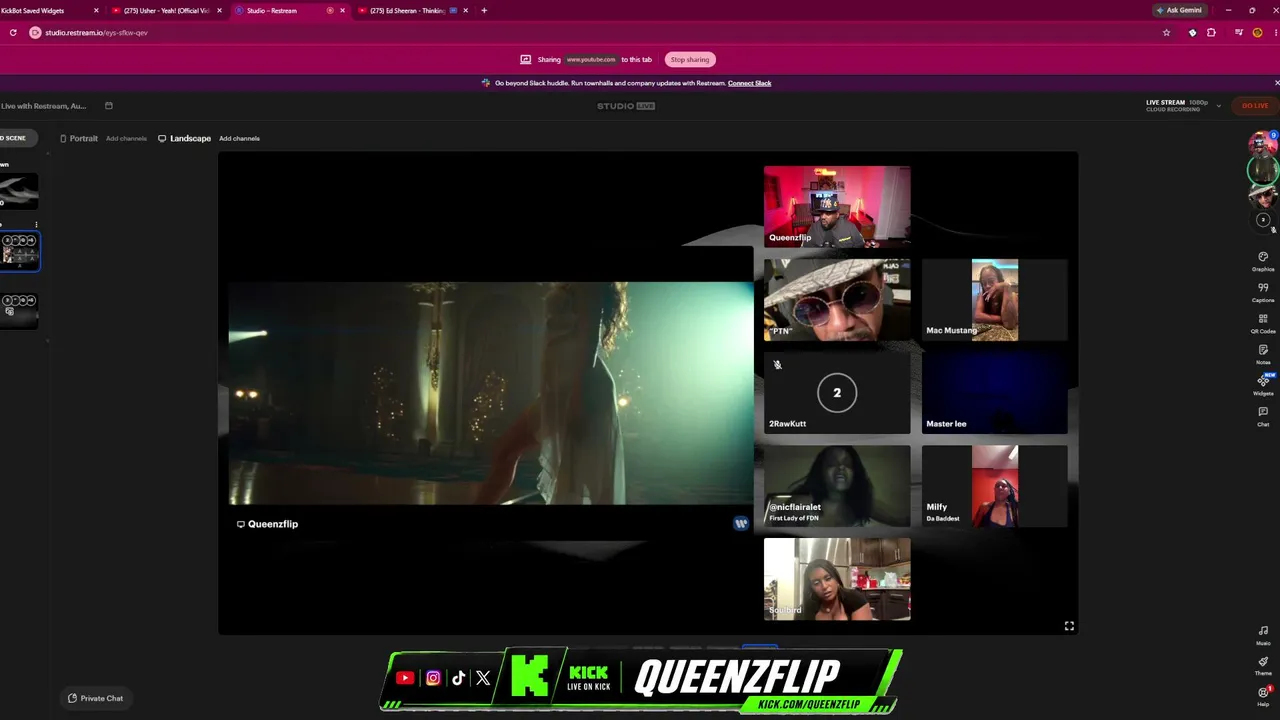Switch to the Landscape layout
Image resolution: width=1280 pixels, height=720 pixels.
[184, 138]
